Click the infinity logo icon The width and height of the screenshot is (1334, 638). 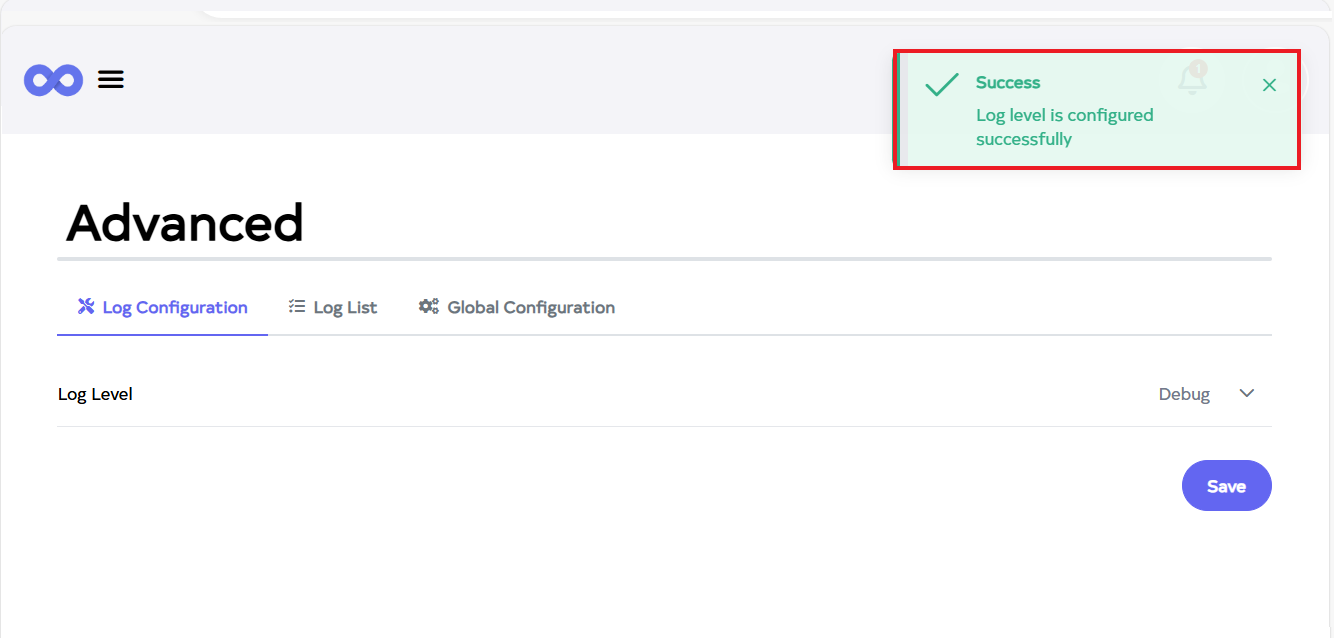(x=53, y=80)
